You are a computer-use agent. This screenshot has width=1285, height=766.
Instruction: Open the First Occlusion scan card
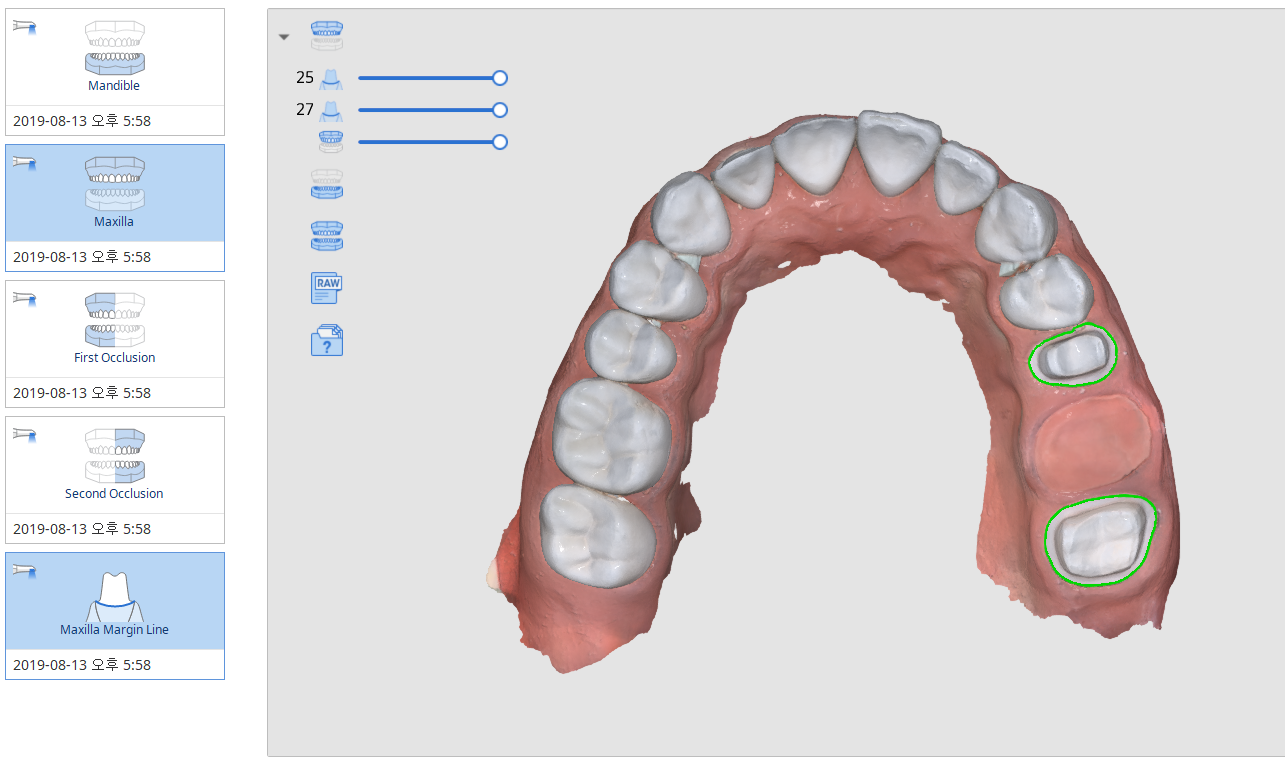115,344
